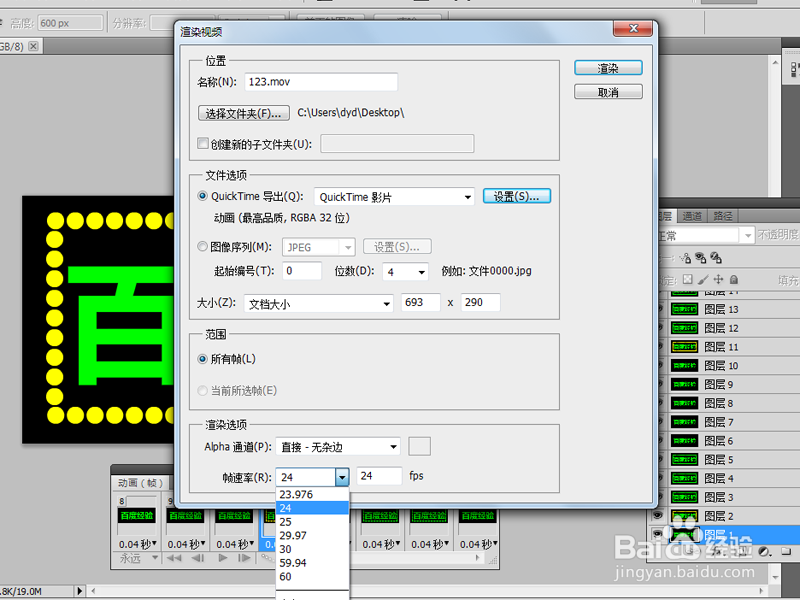The image size is (800, 600).
Task: Choose 59.94 frame rate option
Action: [x=312, y=563]
